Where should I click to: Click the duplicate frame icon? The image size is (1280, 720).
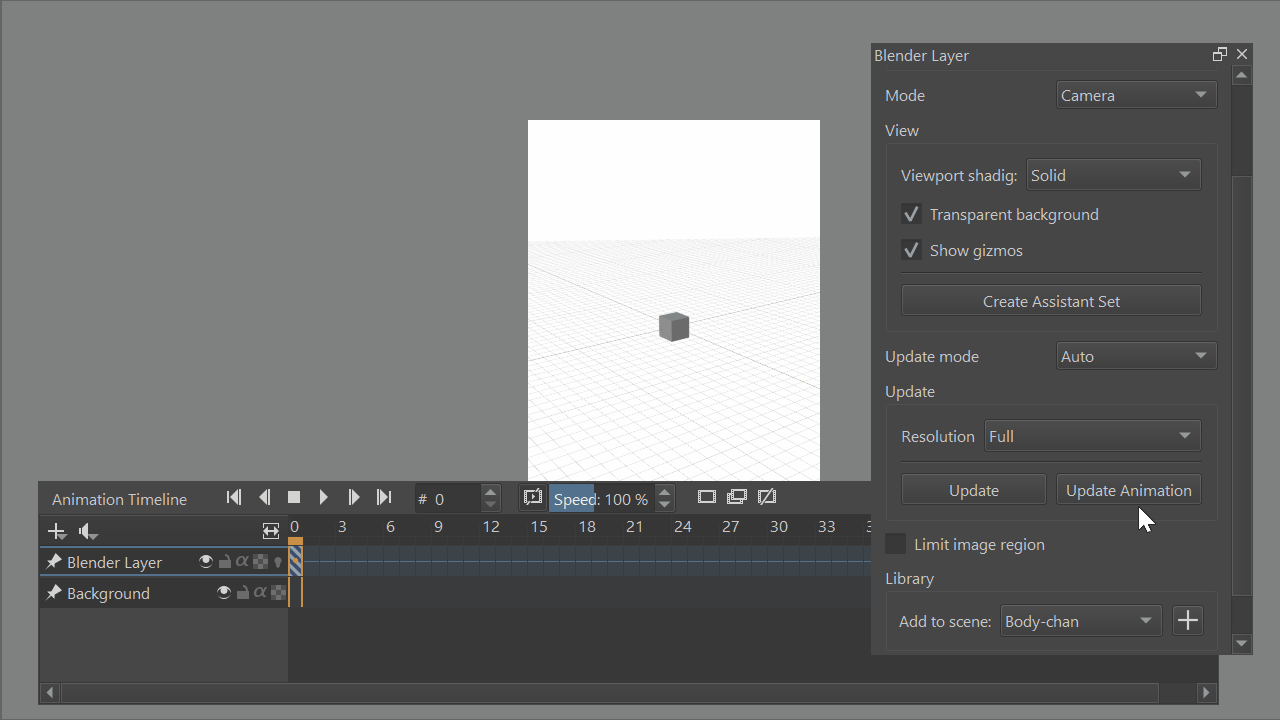(x=737, y=497)
